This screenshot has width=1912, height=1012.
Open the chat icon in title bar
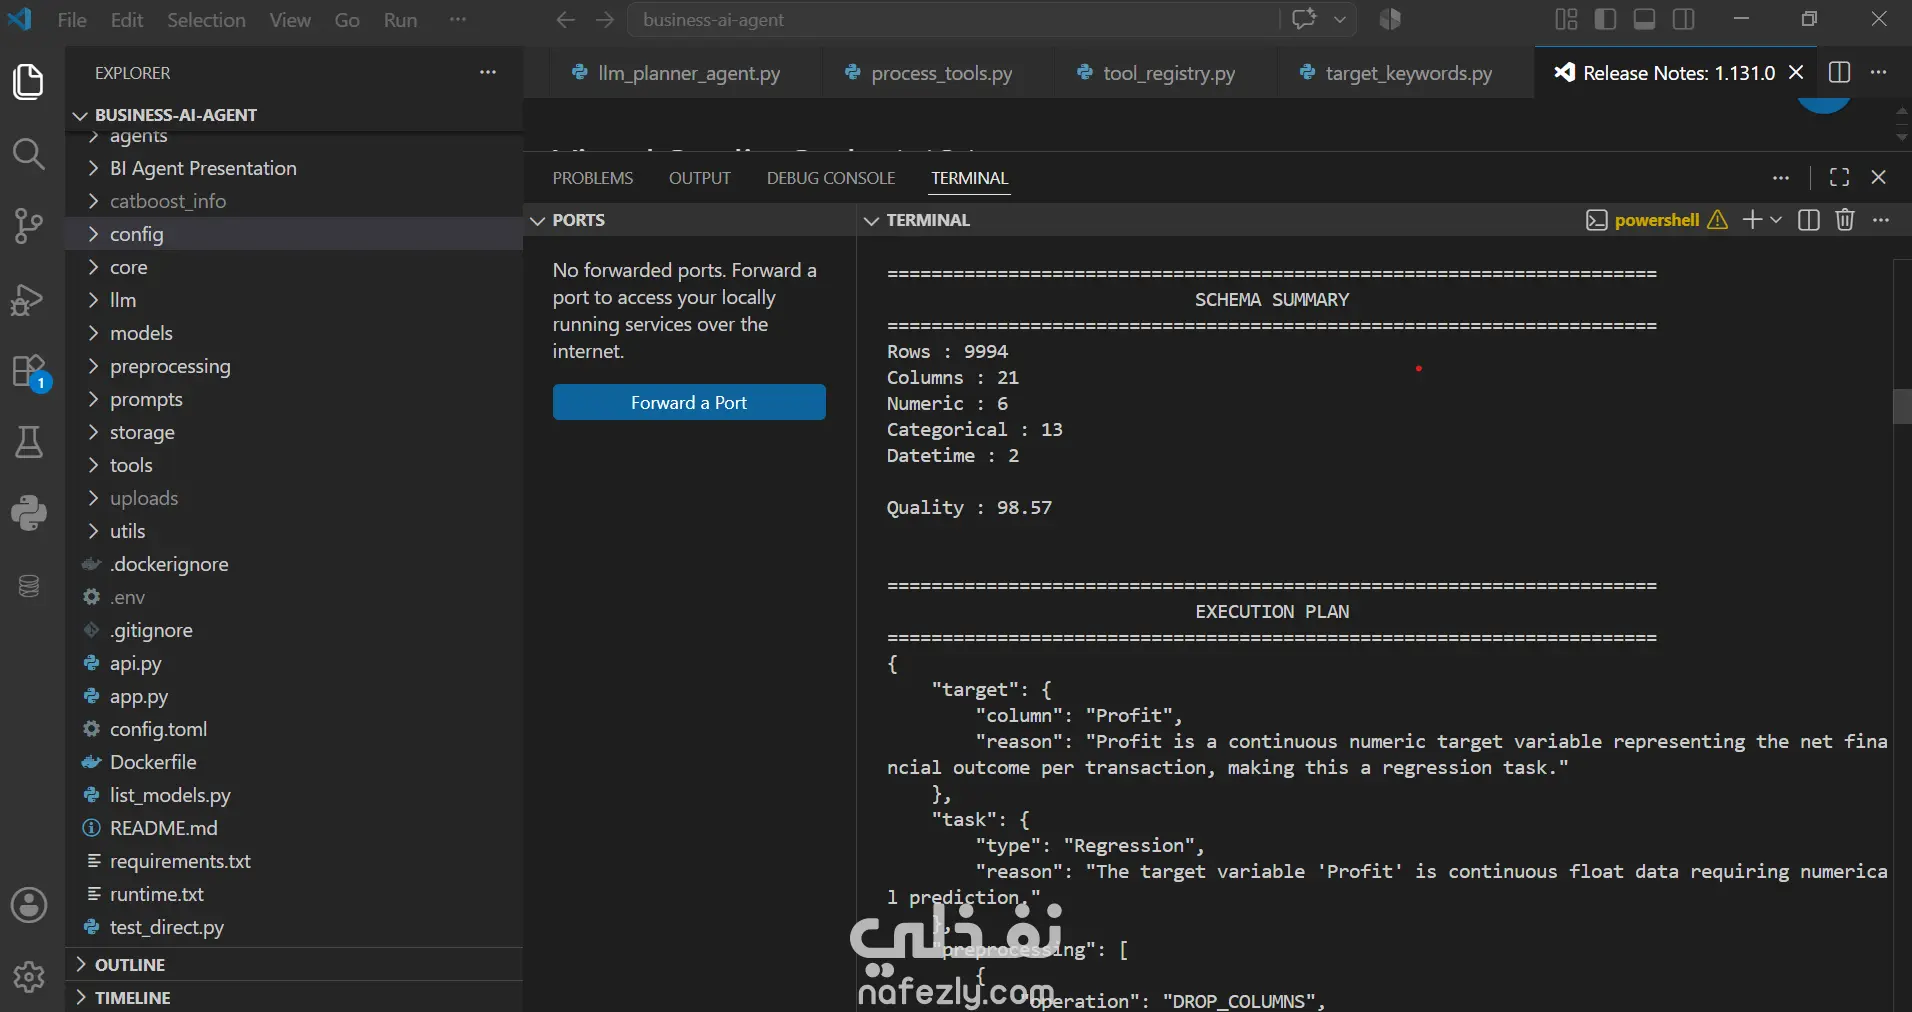[1304, 19]
